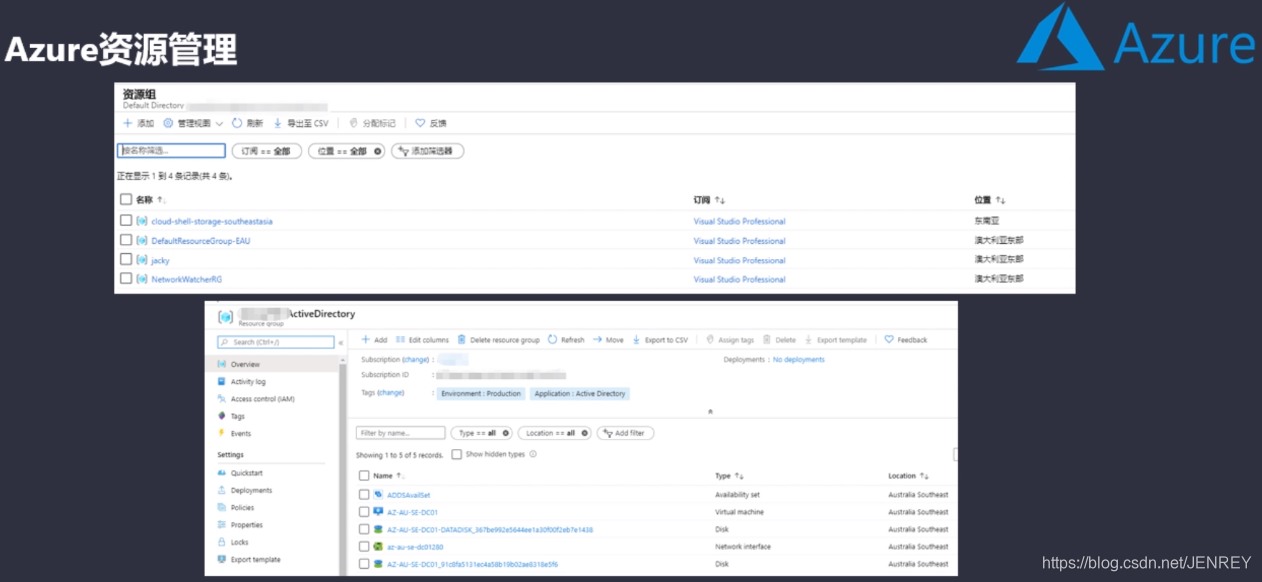
Task: Check the az-au-se-dc01280 row checkbox
Action: click(364, 546)
